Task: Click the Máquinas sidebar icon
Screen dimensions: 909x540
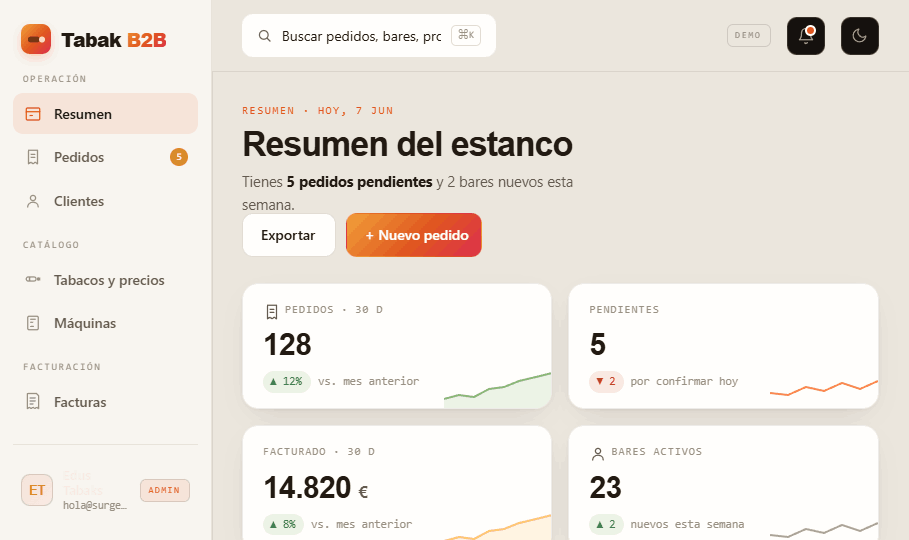Action: coord(33,323)
